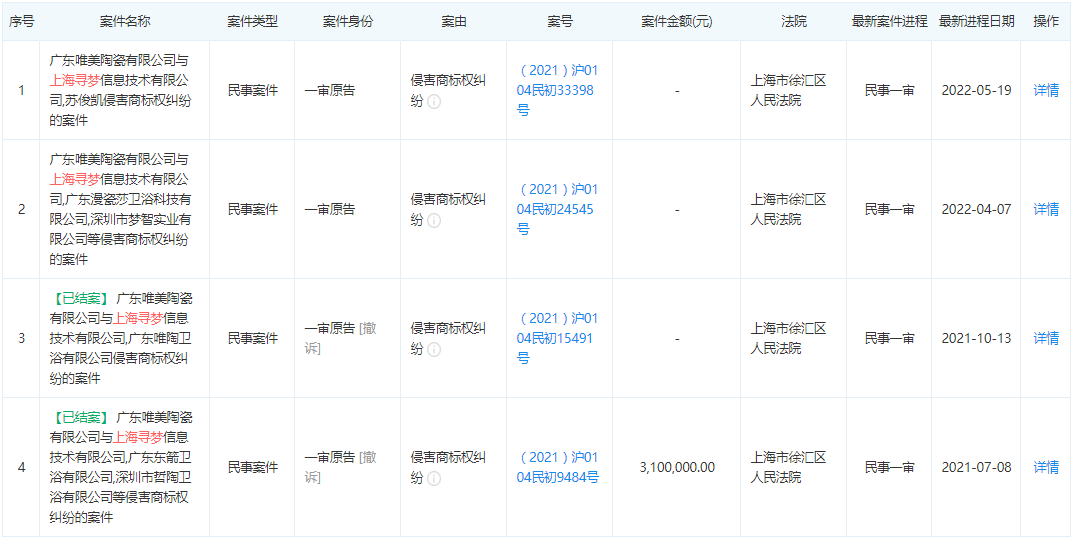Open 详情 for case row 2
Image resolution: width=1075 pixels, height=542 pixels.
(1046, 209)
